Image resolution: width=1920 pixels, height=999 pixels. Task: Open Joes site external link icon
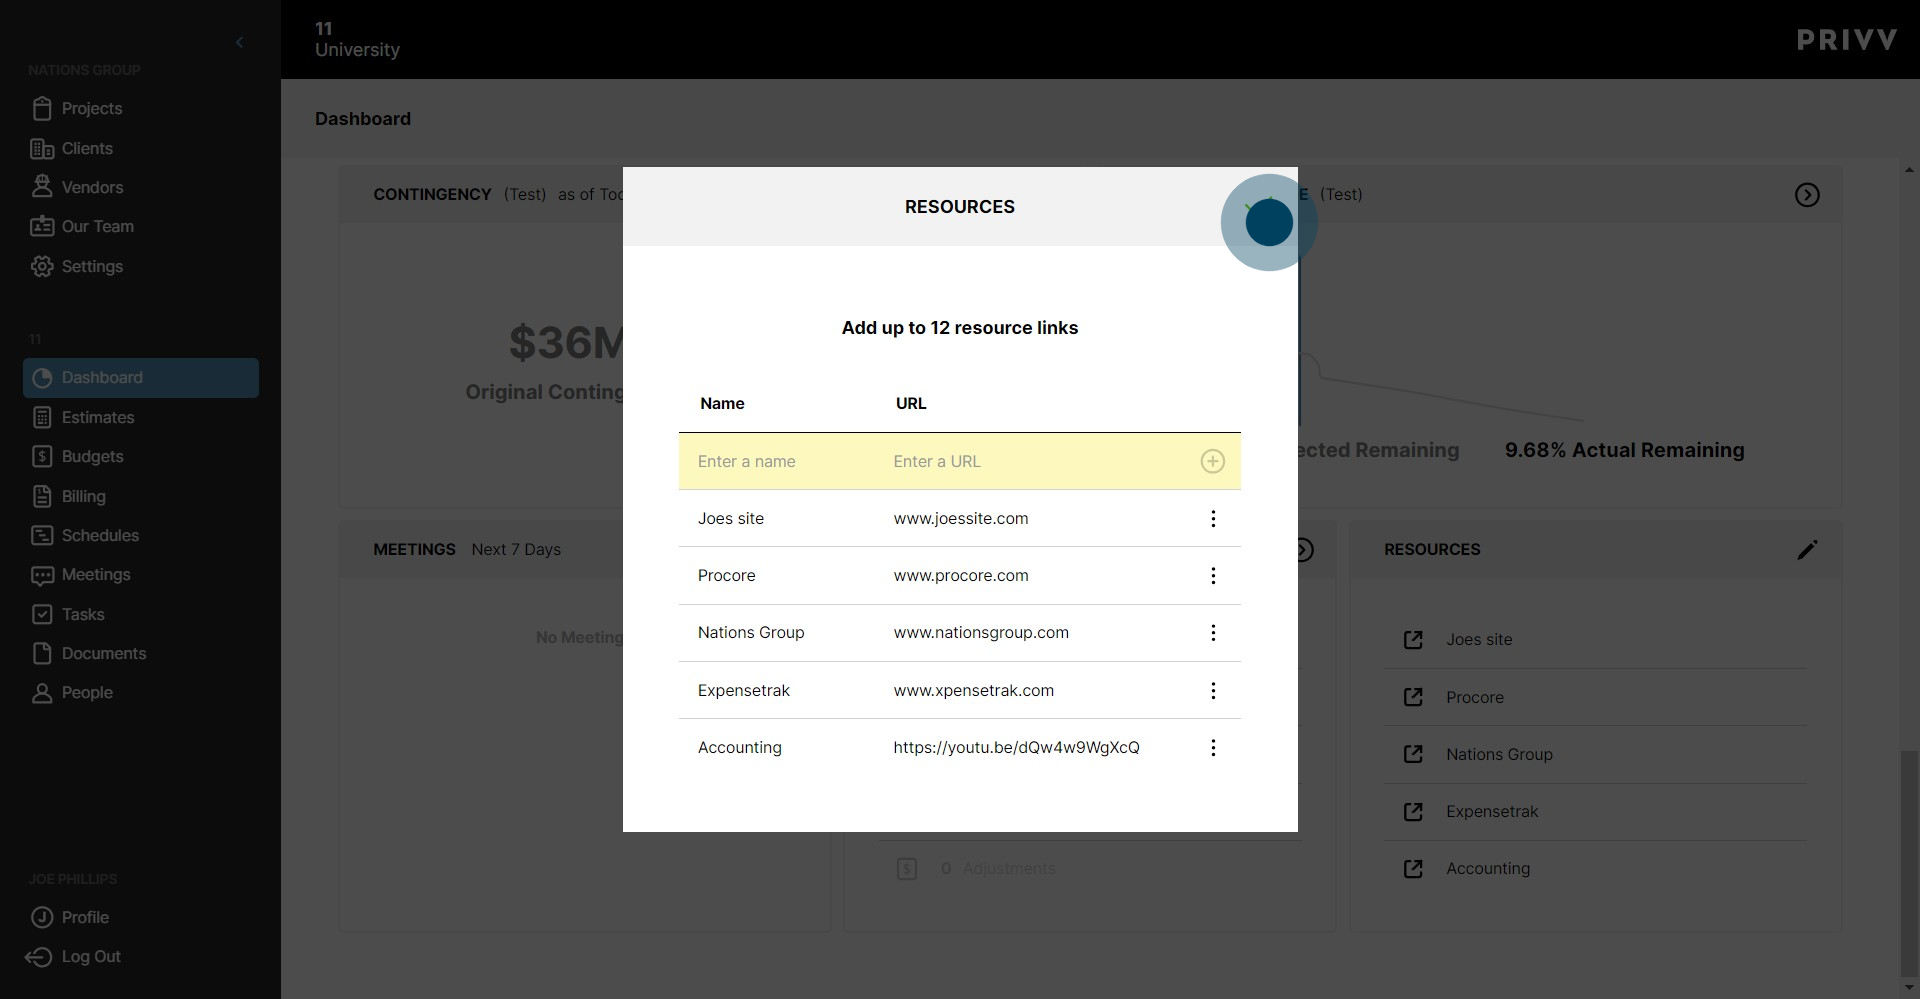coord(1413,640)
